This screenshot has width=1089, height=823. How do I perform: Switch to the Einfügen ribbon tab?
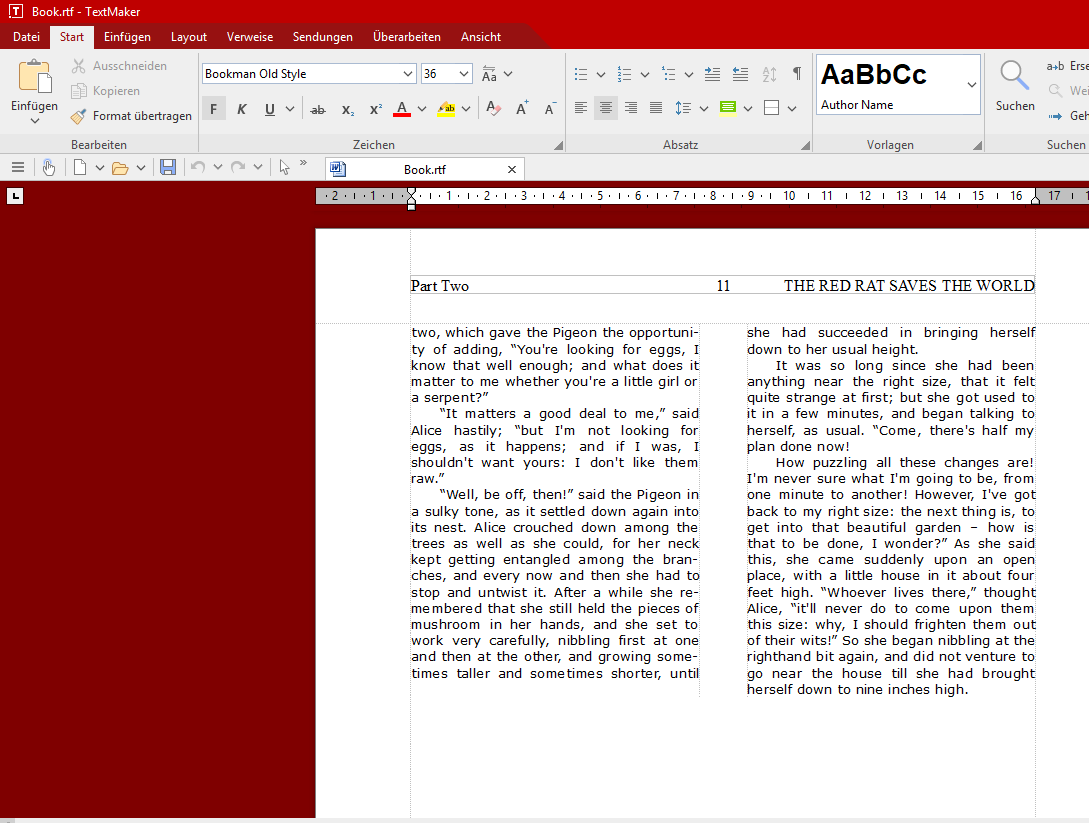(x=127, y=37)
